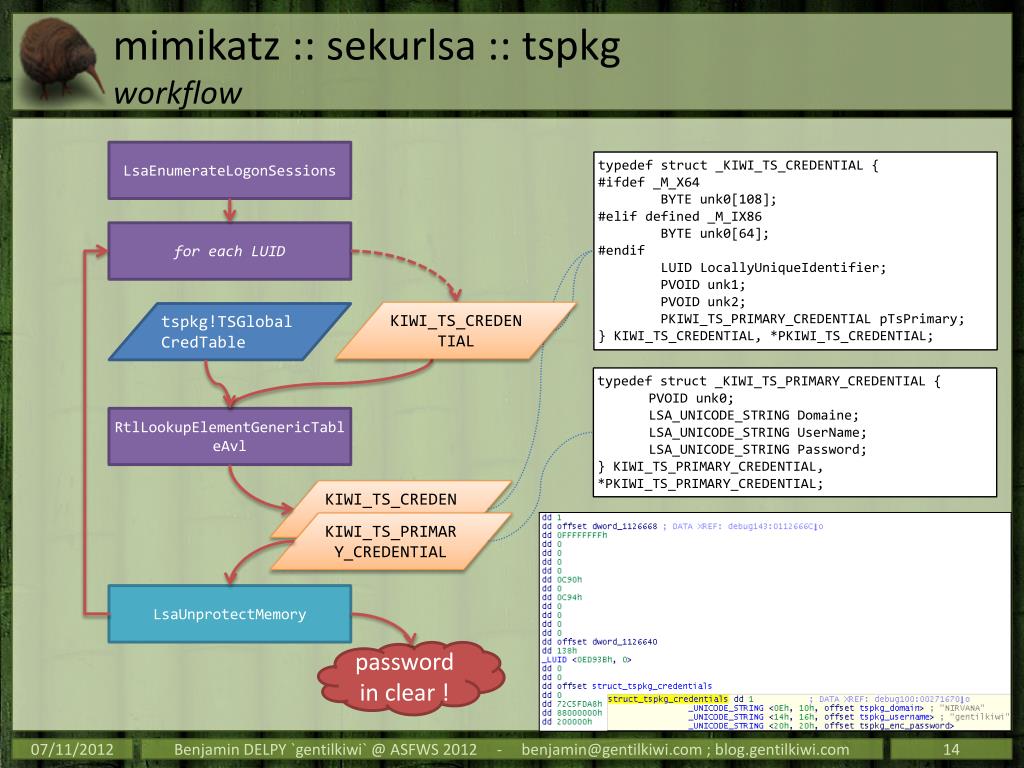
Task: Click '_LUID <0ED93Bh, 0>' disassembly line
Action: pos(586,660)
